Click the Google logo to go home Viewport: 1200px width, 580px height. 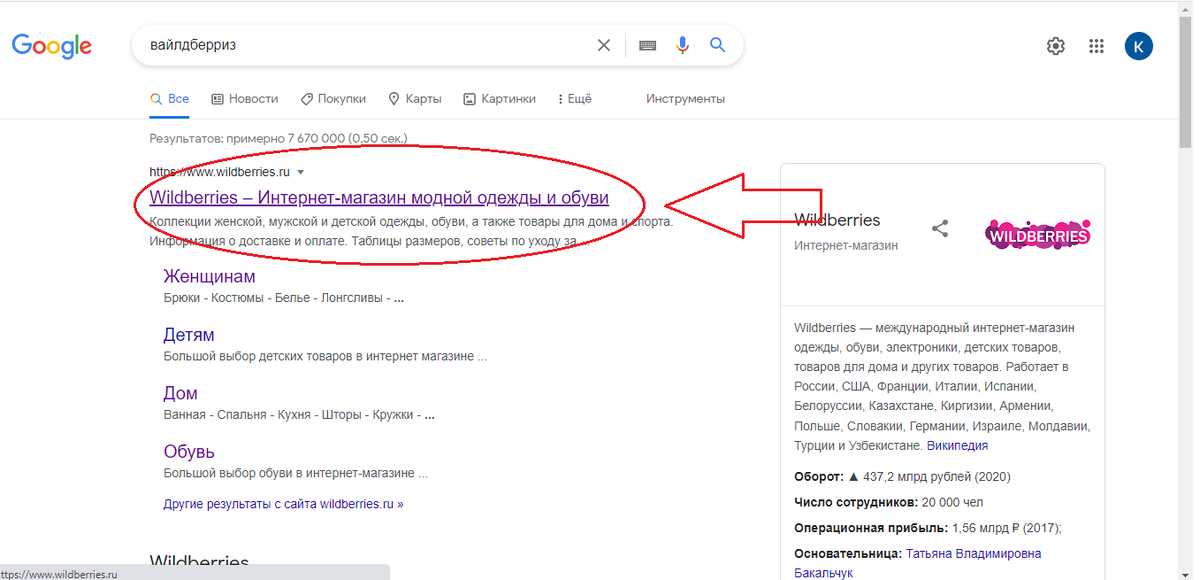(x=51, y=45)
